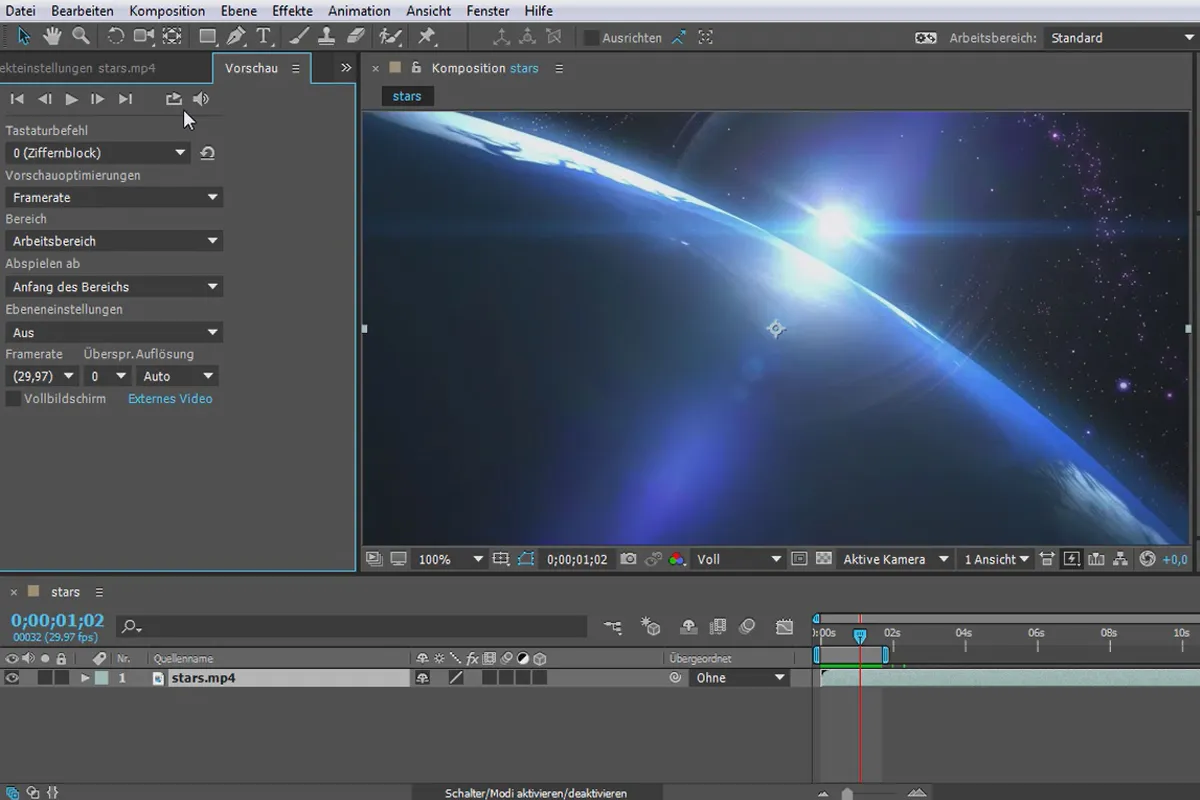The image size is (1200, 800).
Task: Open the Ebeneneinstellungen Aus dropdown
Action: pos(114,332)
